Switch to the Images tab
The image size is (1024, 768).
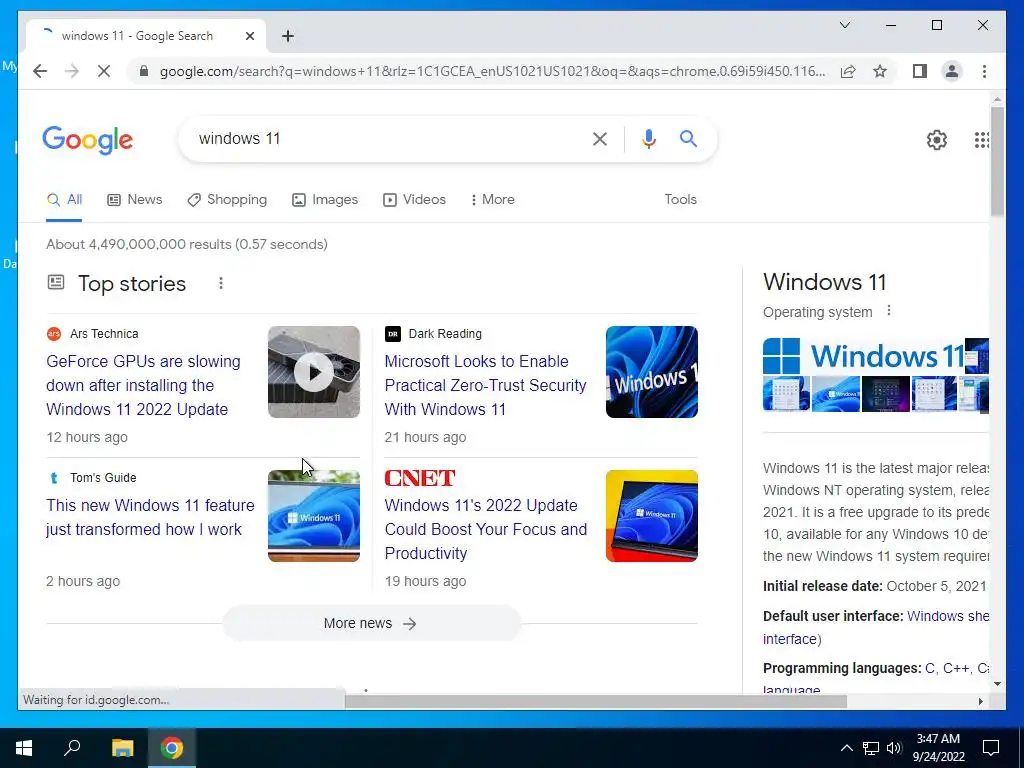(x=325, y=200)
